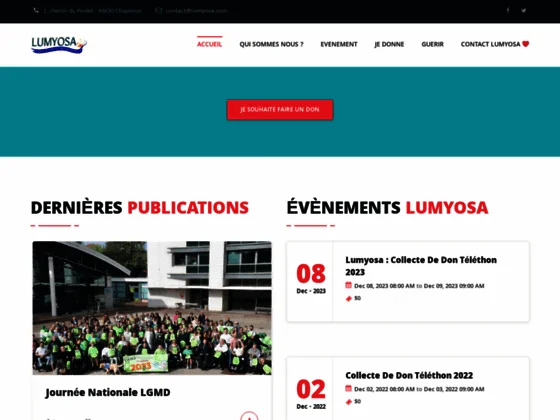
Task: Click the red heart icon beside Contact Lumyosa
Action: 525,44
